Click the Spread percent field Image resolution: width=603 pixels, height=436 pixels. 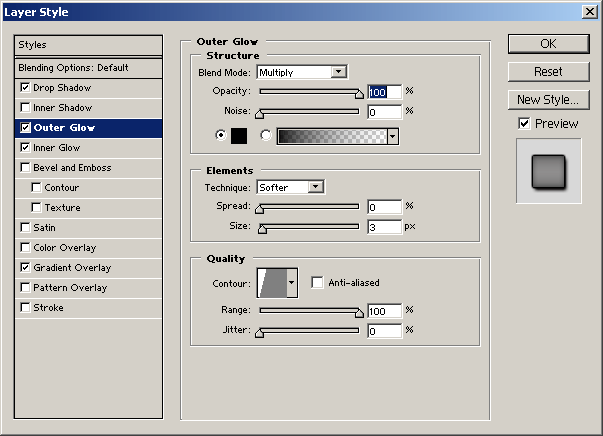point(385,207)
